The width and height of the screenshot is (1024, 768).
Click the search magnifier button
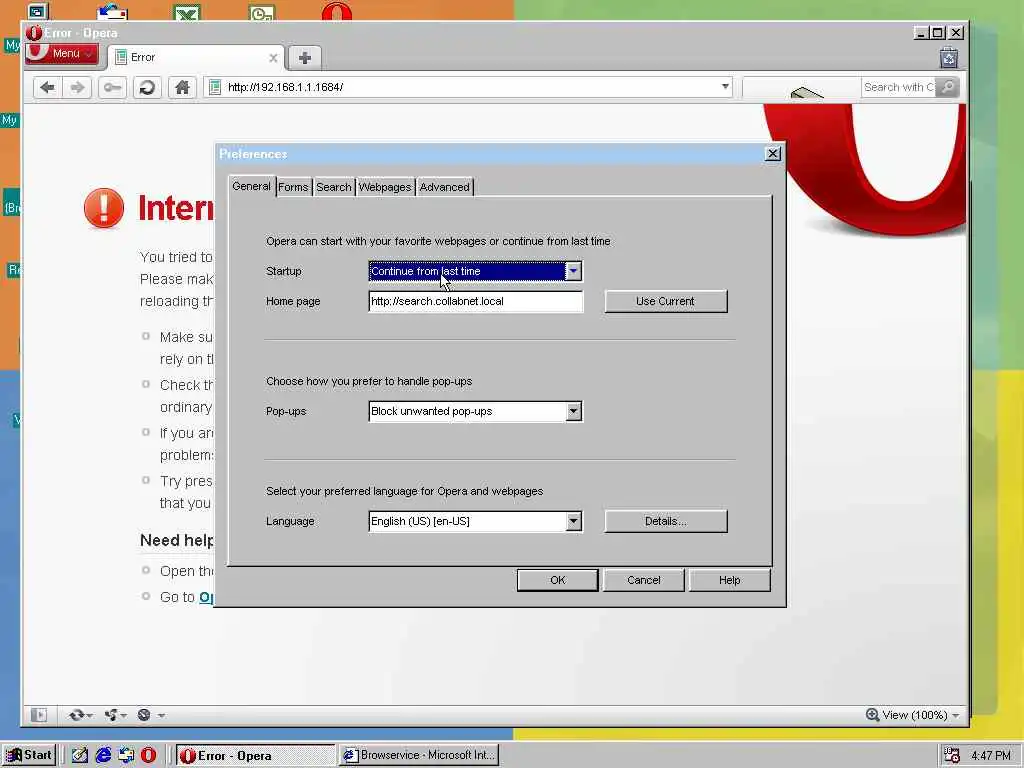tap(948, 87)
